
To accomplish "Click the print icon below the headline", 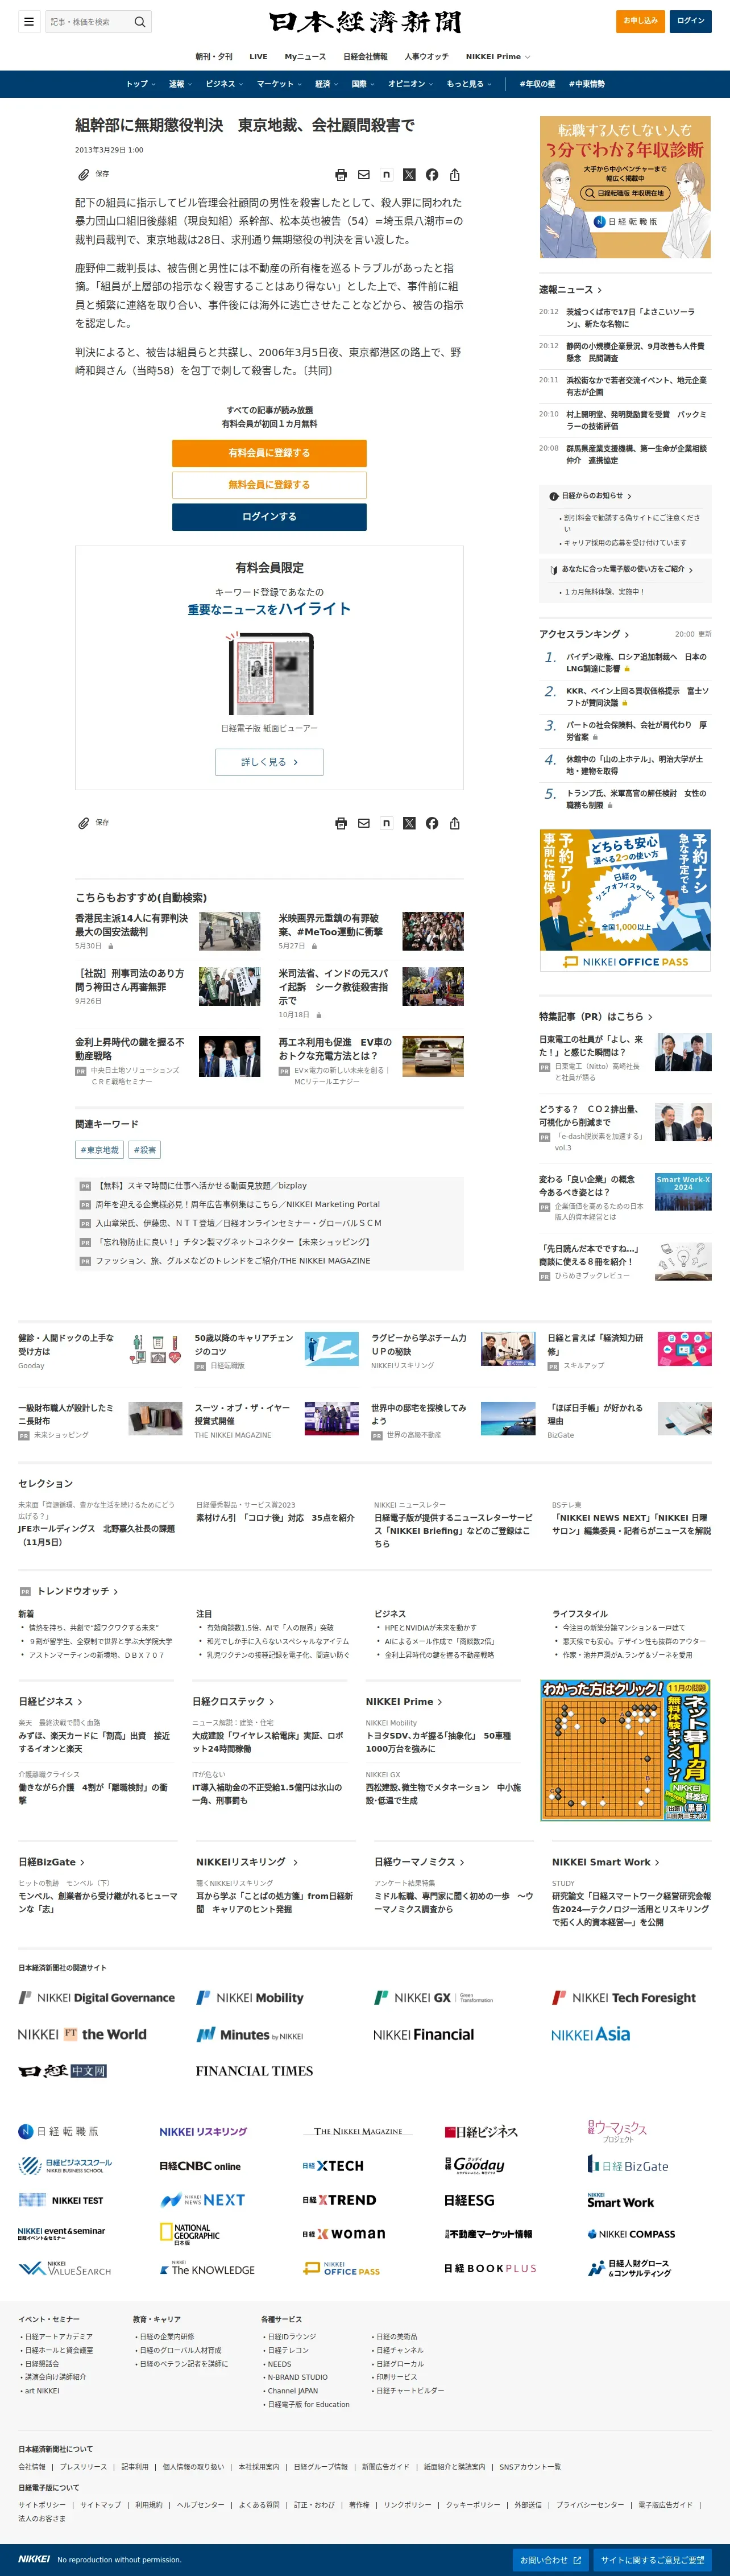I will click(x=341, y=175).
